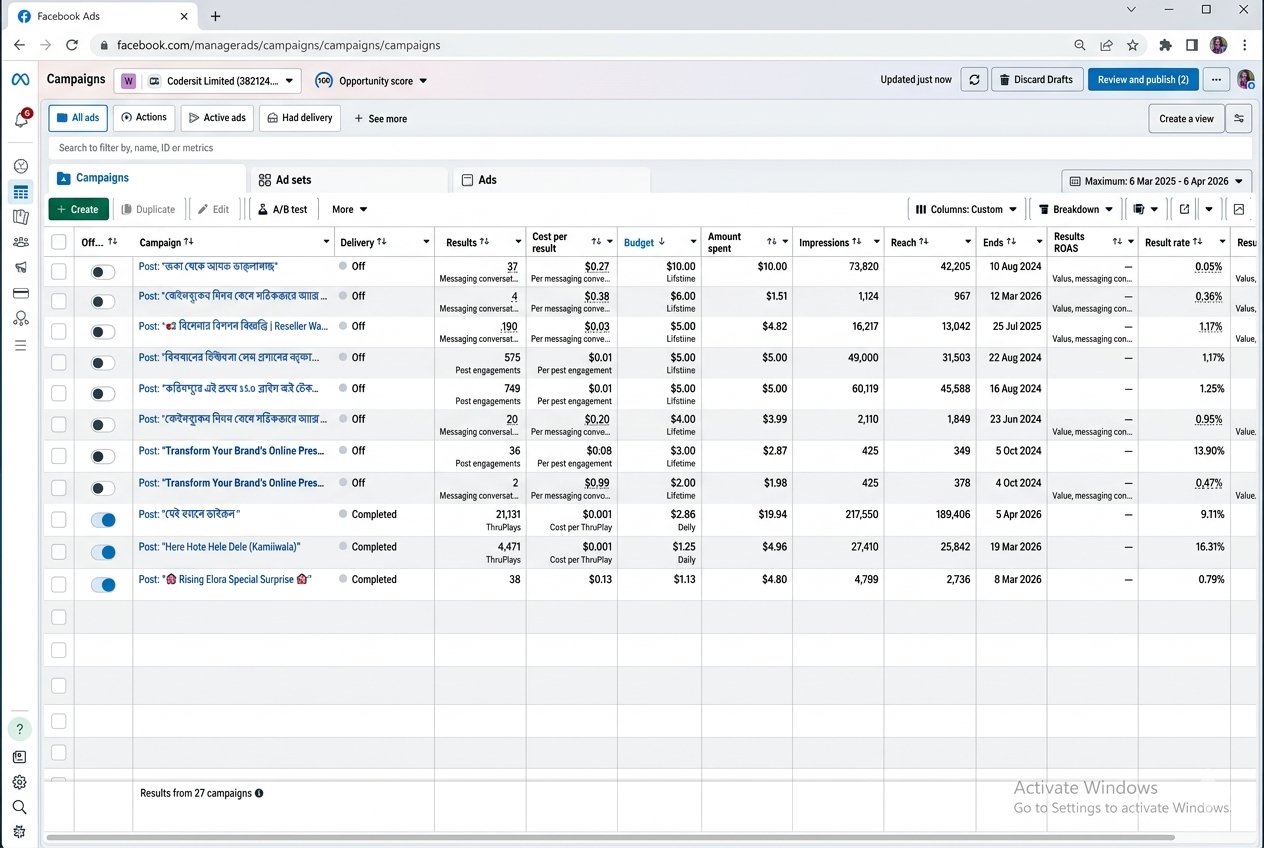Open the Billing card icon in sidebar

click(x=20, y=293)
